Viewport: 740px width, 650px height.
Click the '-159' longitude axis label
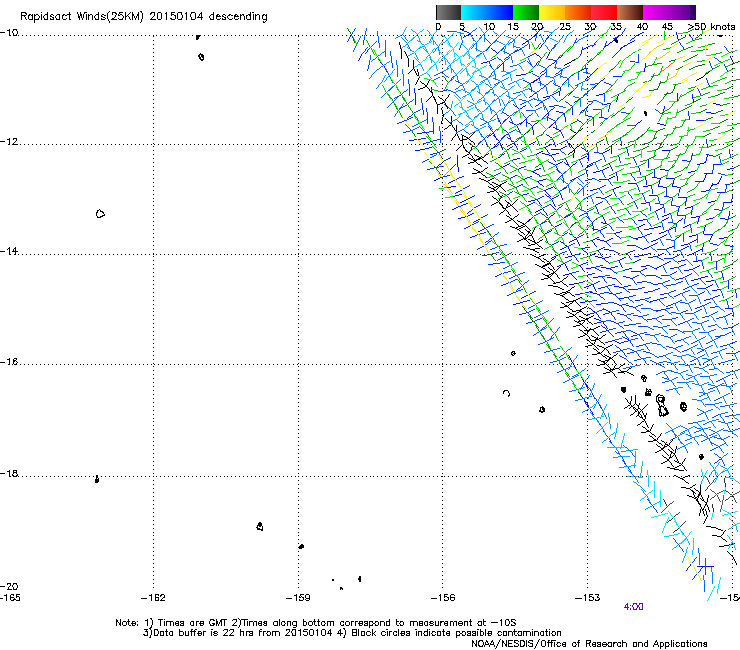[x=298, y=598]
